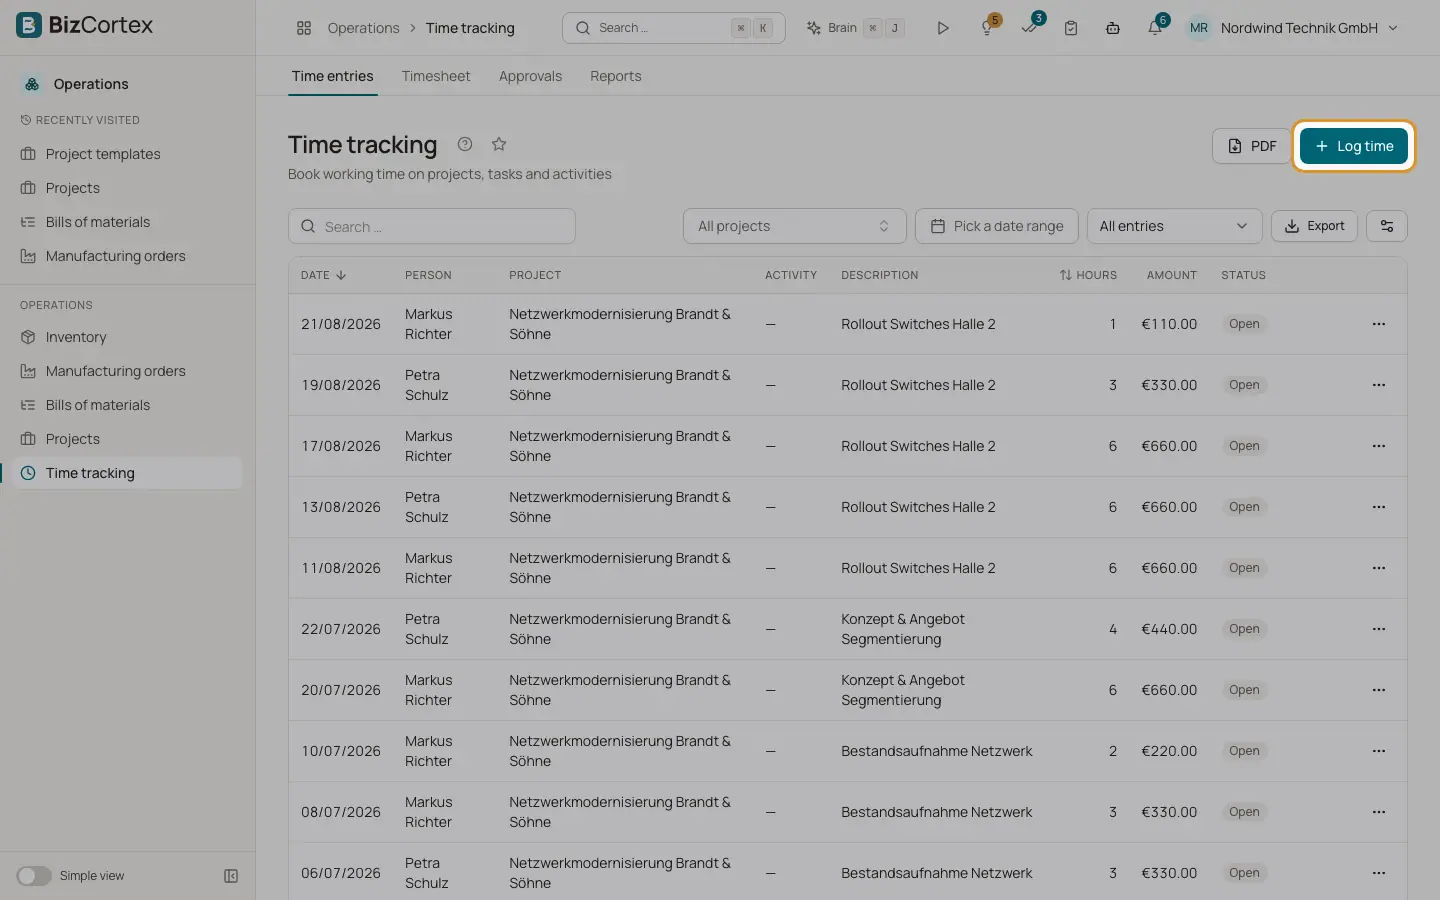This screenshot has height=900, width=1440.
Task: Switch to the Timesheet tab
Action: coord(436,76)
